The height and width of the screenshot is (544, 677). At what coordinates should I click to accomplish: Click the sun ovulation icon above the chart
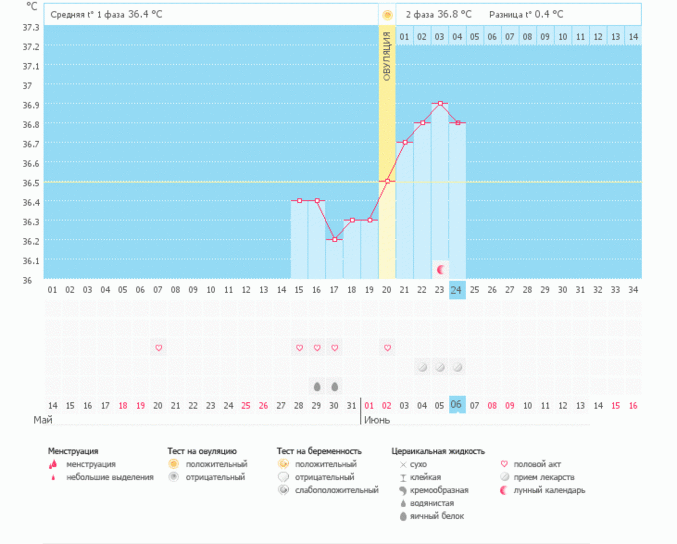(x=387, y=15)
